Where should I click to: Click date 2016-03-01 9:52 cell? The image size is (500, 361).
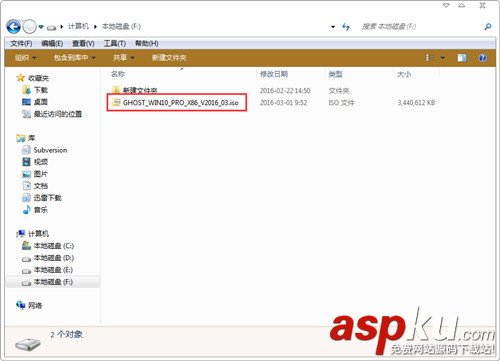283,103
